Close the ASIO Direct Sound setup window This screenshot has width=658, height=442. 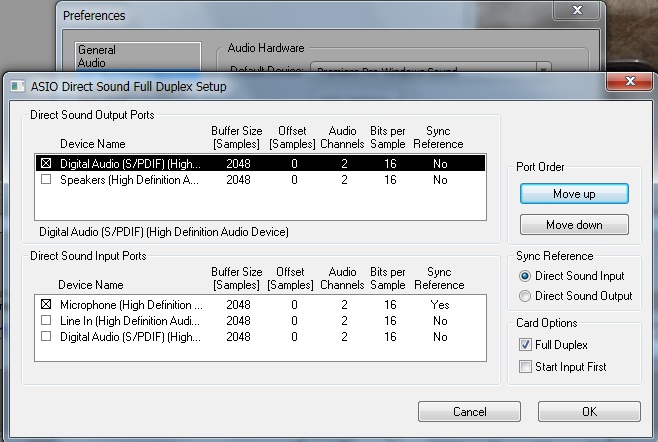(630, 81)
